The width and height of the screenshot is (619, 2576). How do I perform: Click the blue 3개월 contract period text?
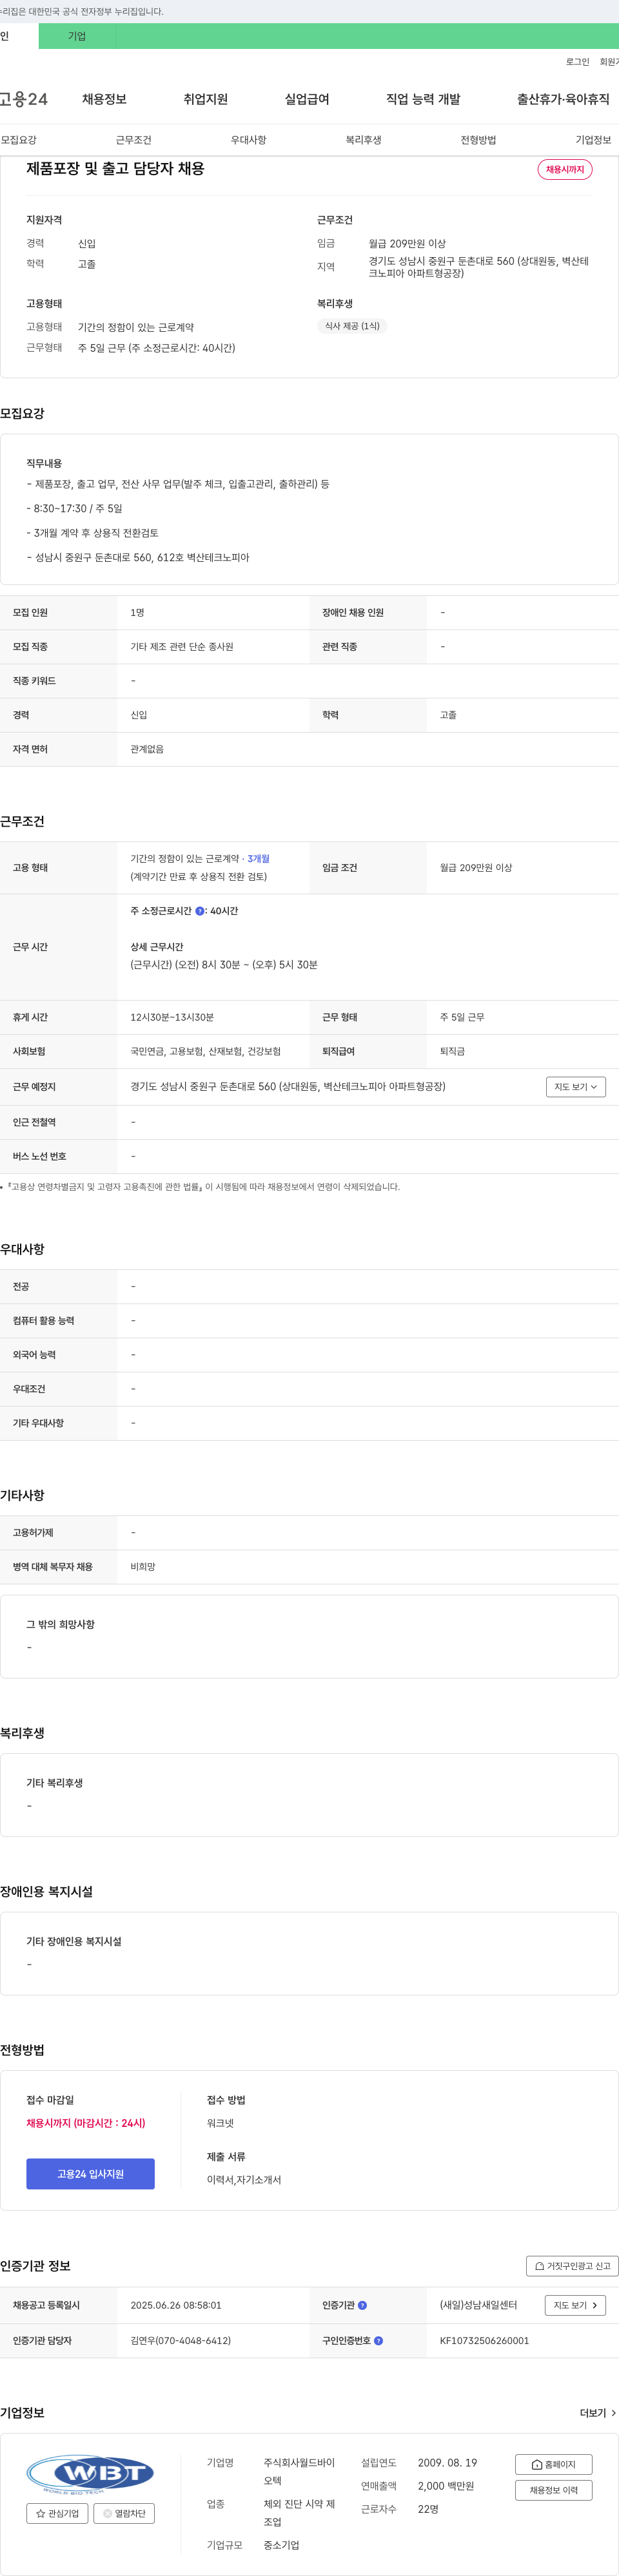click(x=259, y=858)
